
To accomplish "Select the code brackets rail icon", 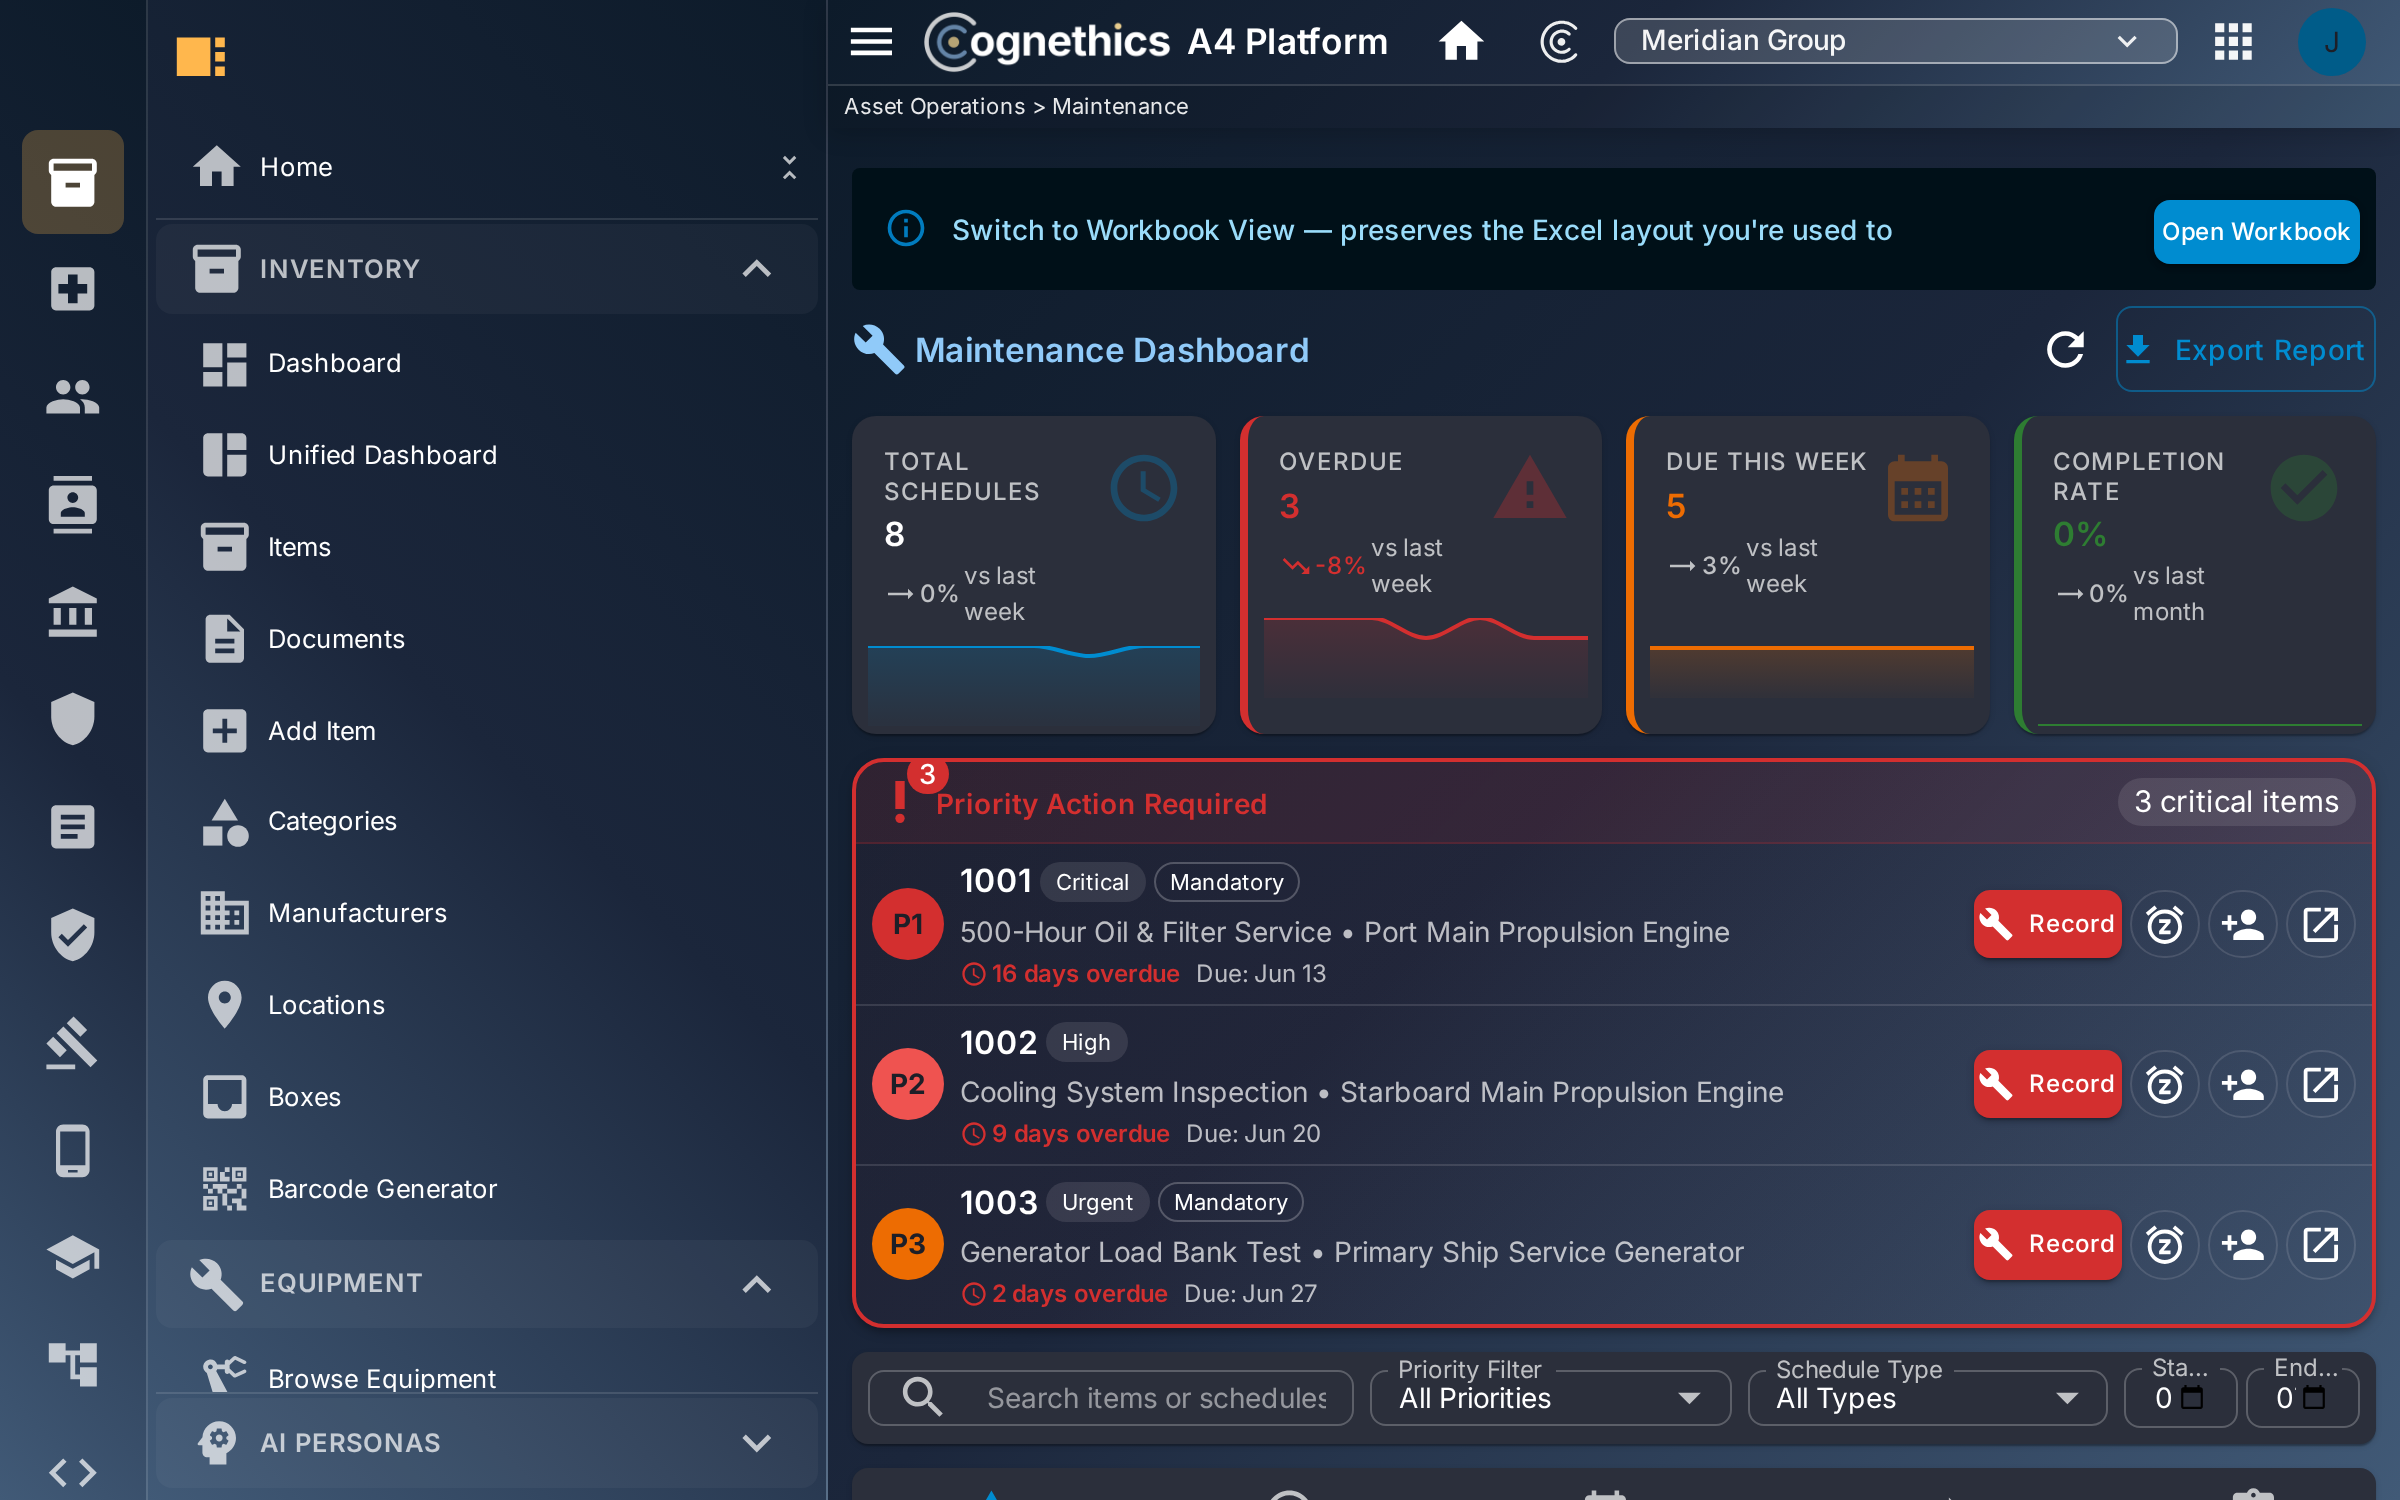I will (x=73, y=1472).
